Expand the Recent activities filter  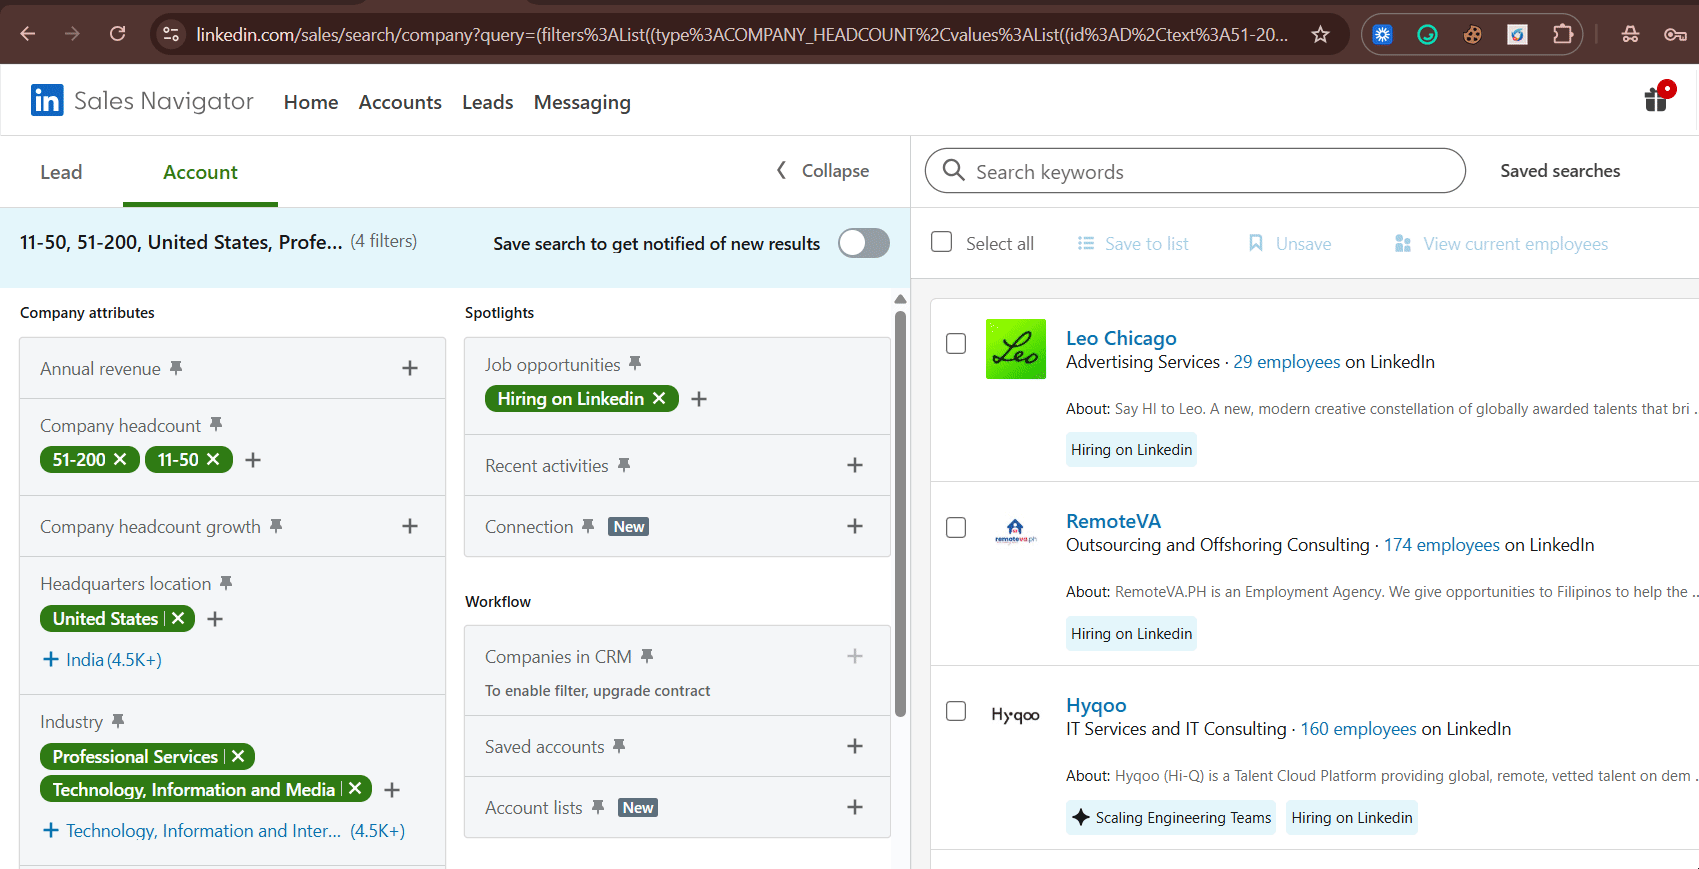click(855, 465)
